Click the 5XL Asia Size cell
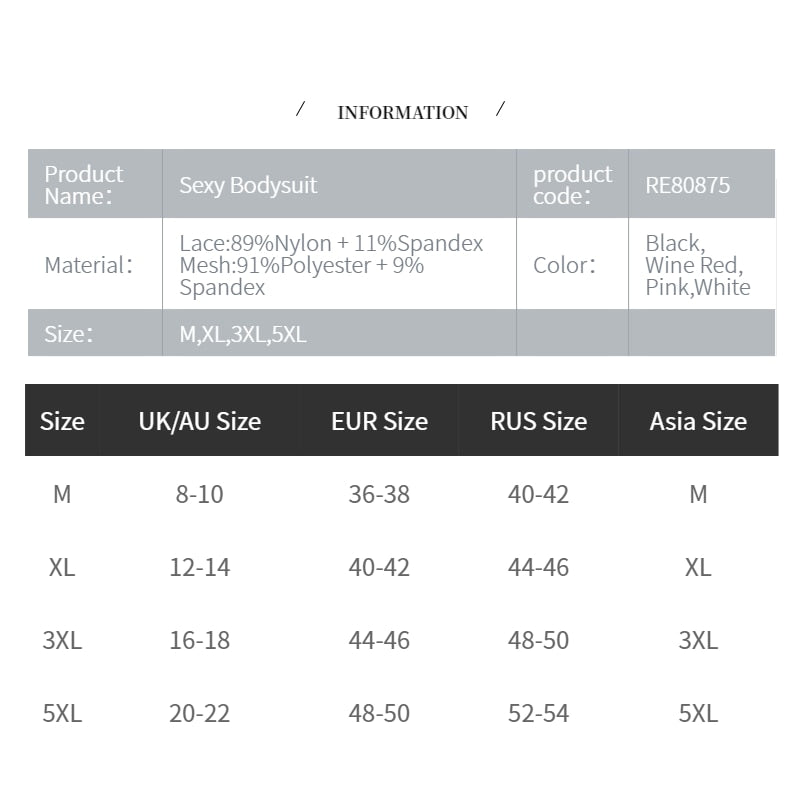Image resolution: width=800 pixels, height=800 pixels. coord(698,713)
